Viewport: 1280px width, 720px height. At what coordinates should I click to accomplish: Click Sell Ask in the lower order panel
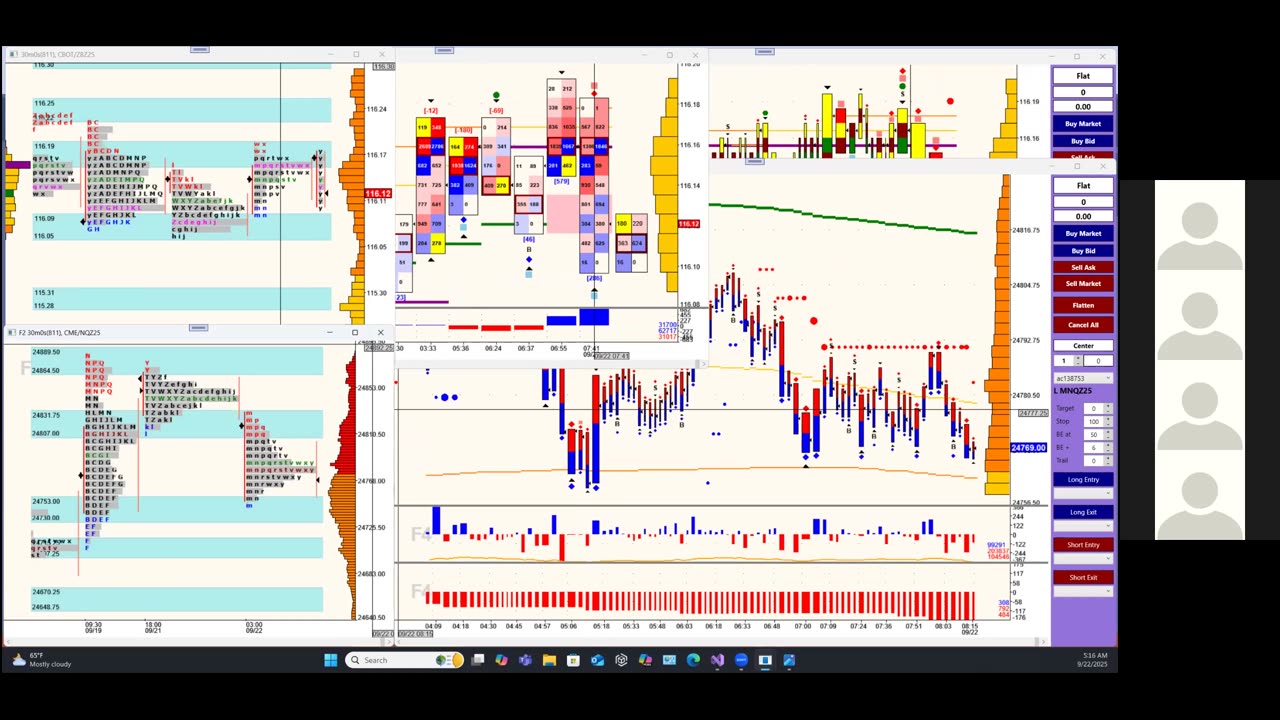1083,267
